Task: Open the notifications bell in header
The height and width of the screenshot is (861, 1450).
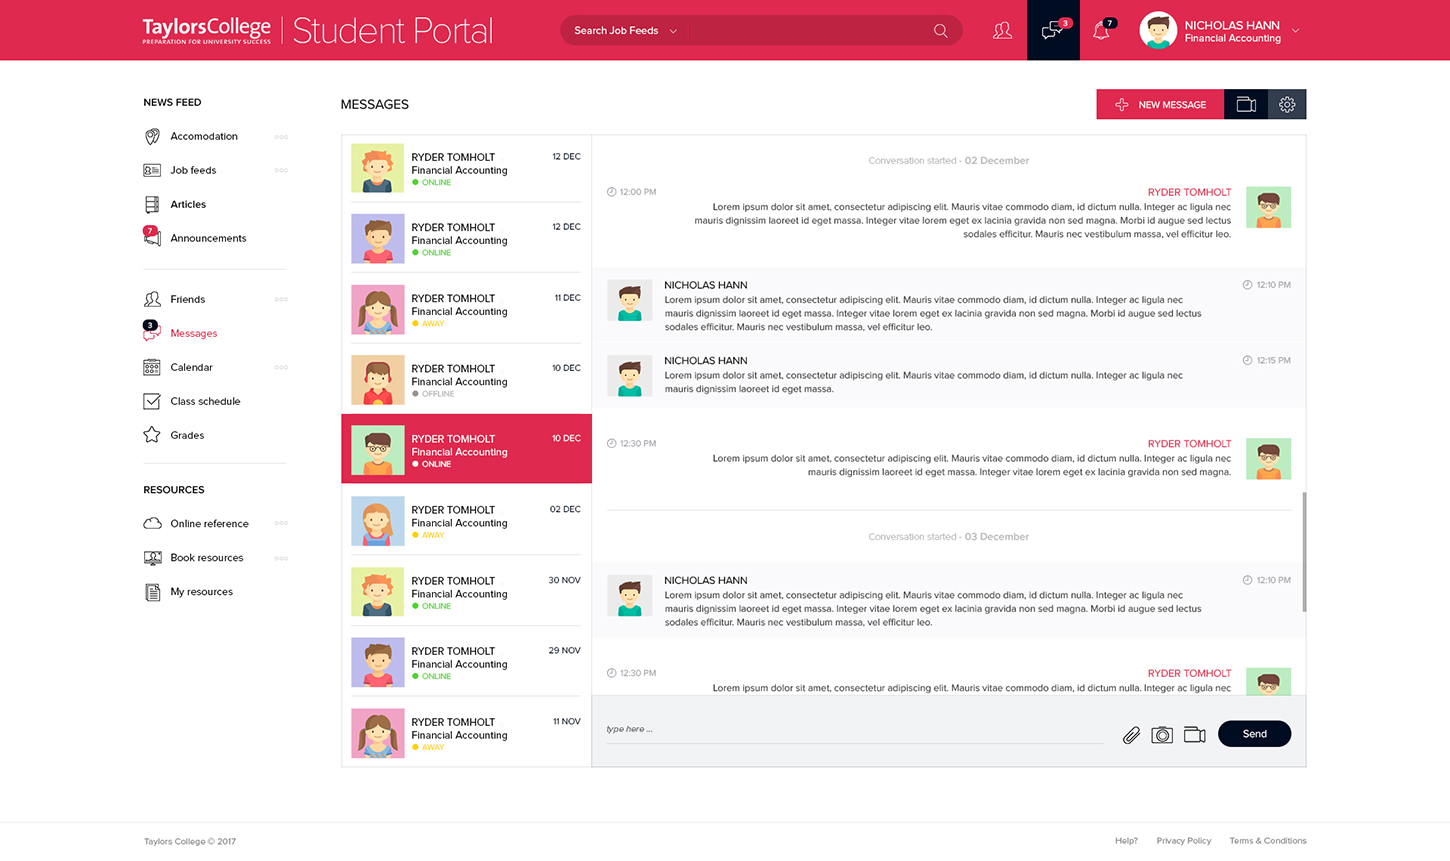Action: [1101, 31]
